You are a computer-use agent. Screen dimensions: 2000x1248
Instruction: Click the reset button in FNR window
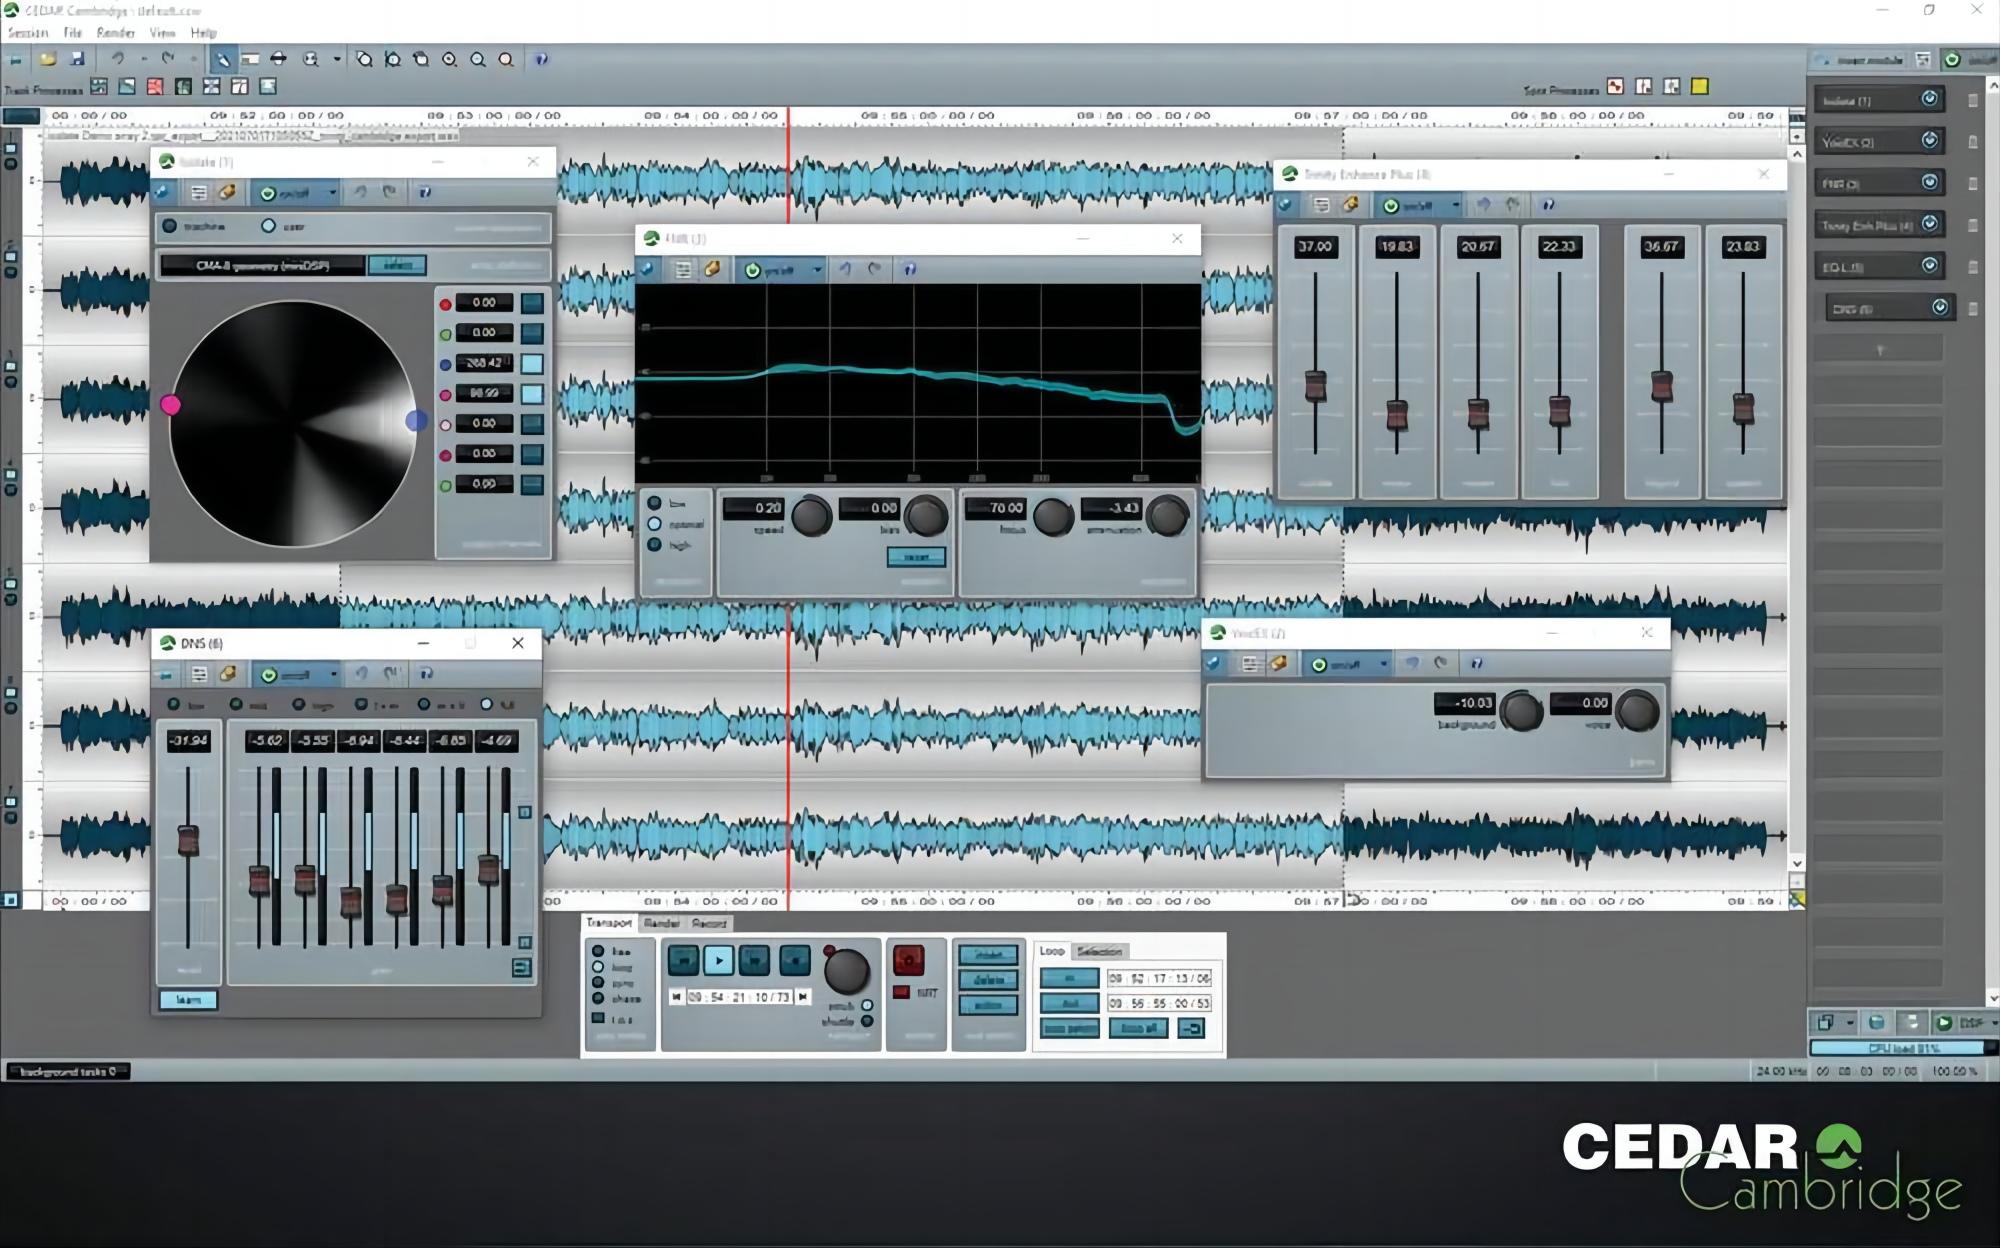(916, 557)
